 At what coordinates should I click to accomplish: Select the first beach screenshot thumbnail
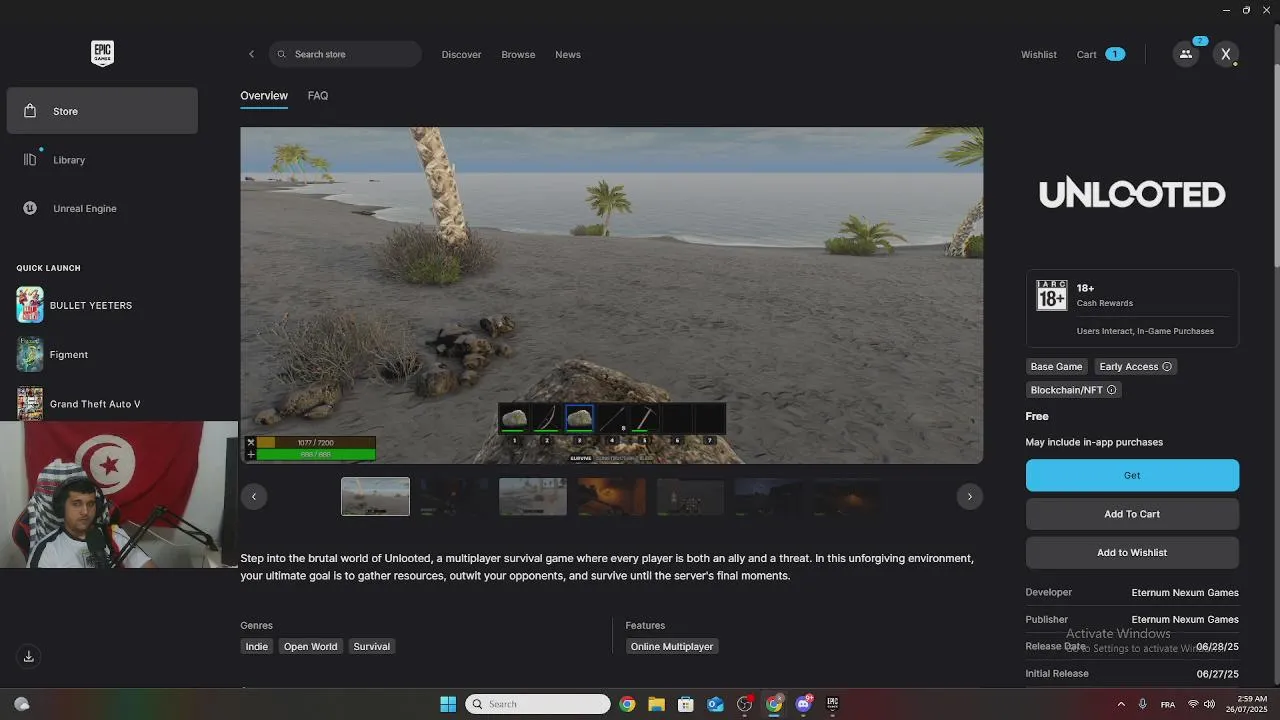coord(375,497)
